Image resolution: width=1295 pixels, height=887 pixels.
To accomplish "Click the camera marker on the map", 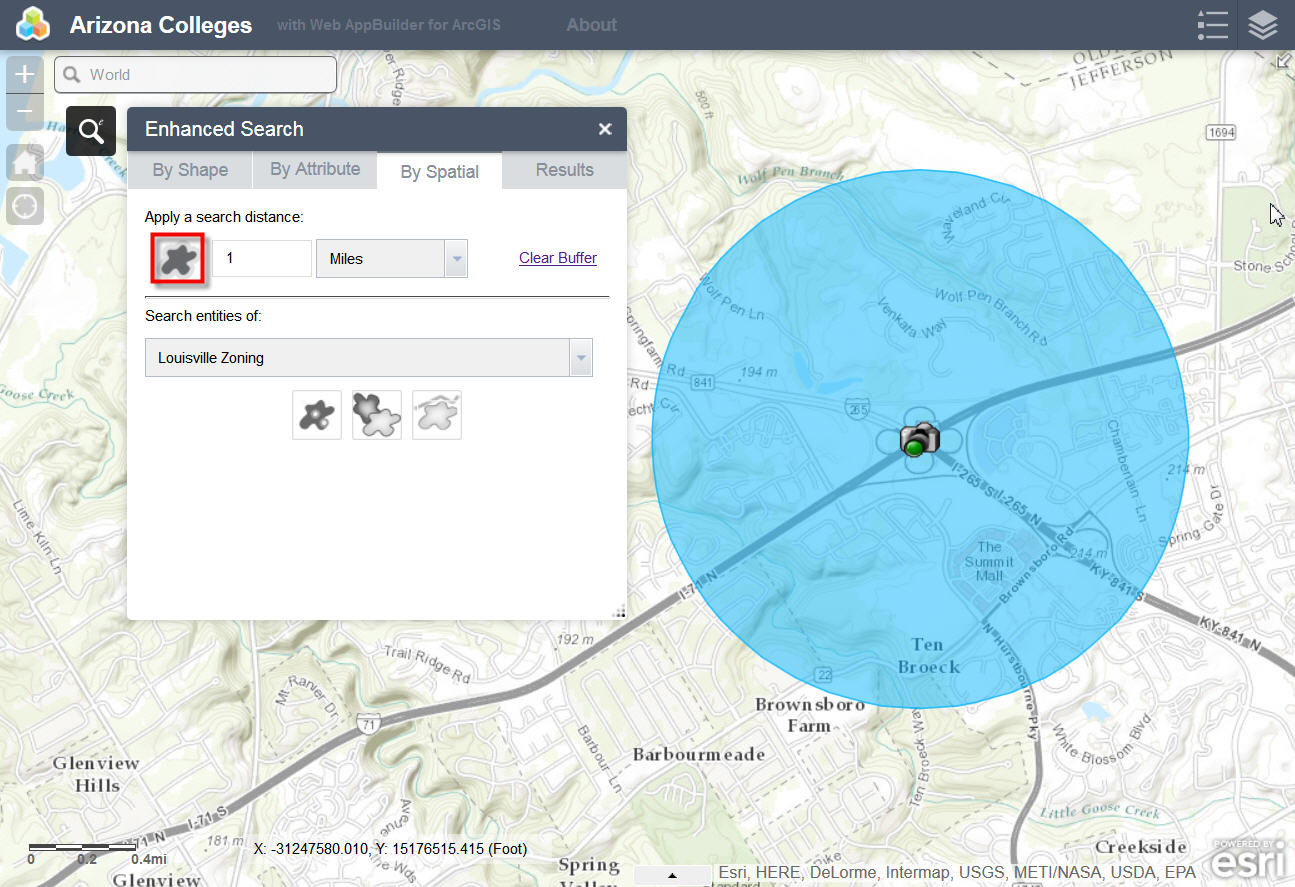I will pos(919,439).
